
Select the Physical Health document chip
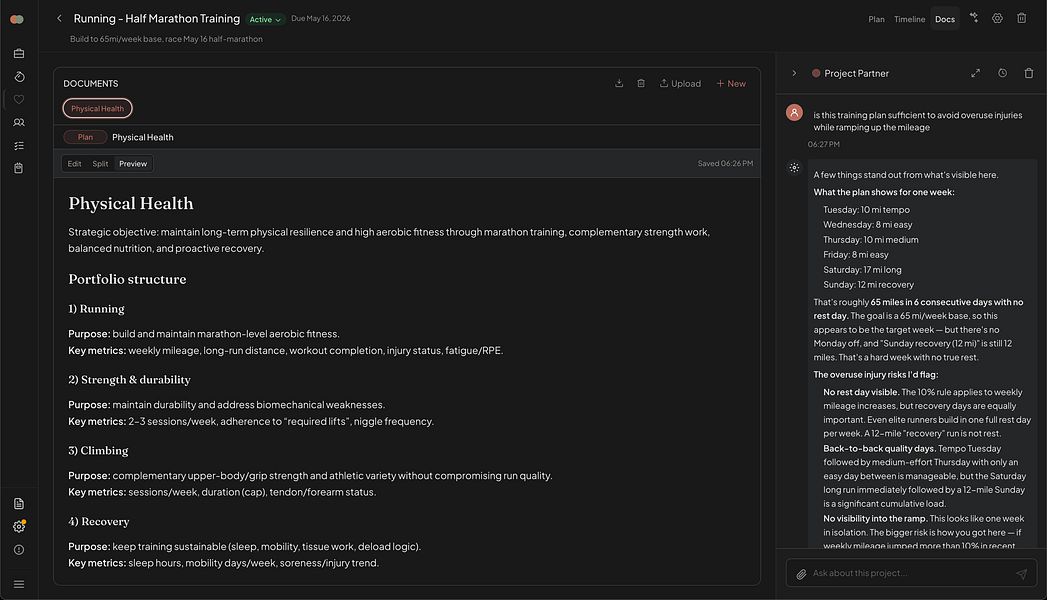coord(97,108)
